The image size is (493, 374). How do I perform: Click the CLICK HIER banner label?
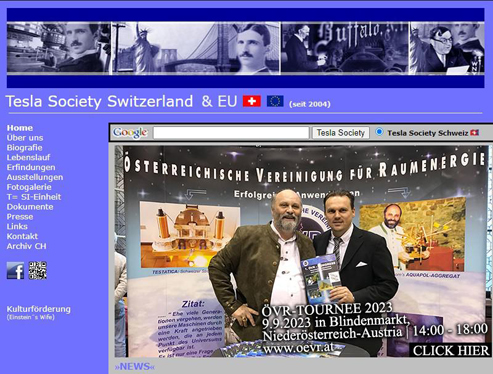[x=451, y=350]
